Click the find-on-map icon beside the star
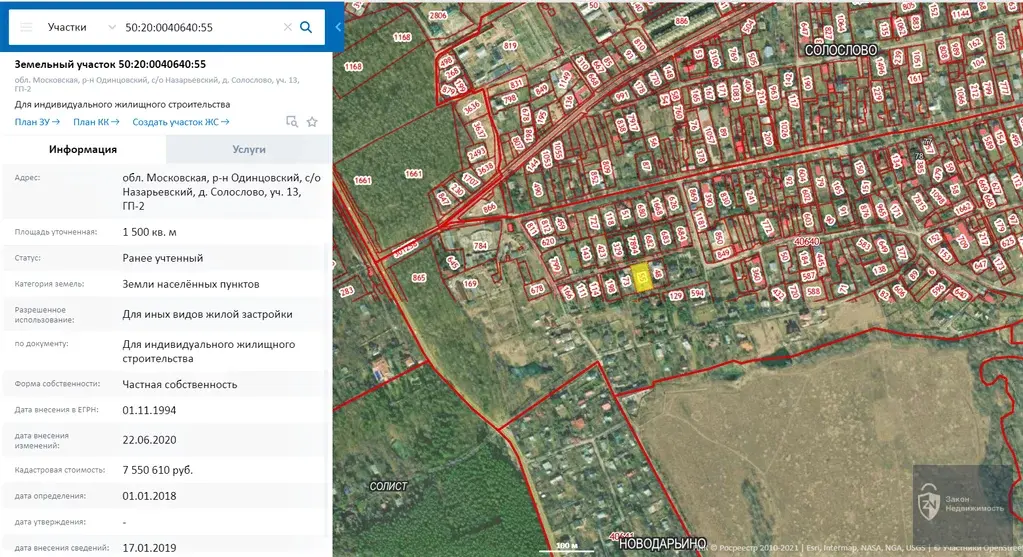Viewport: 1023px width, 557px height. click(x=291, y=122)
